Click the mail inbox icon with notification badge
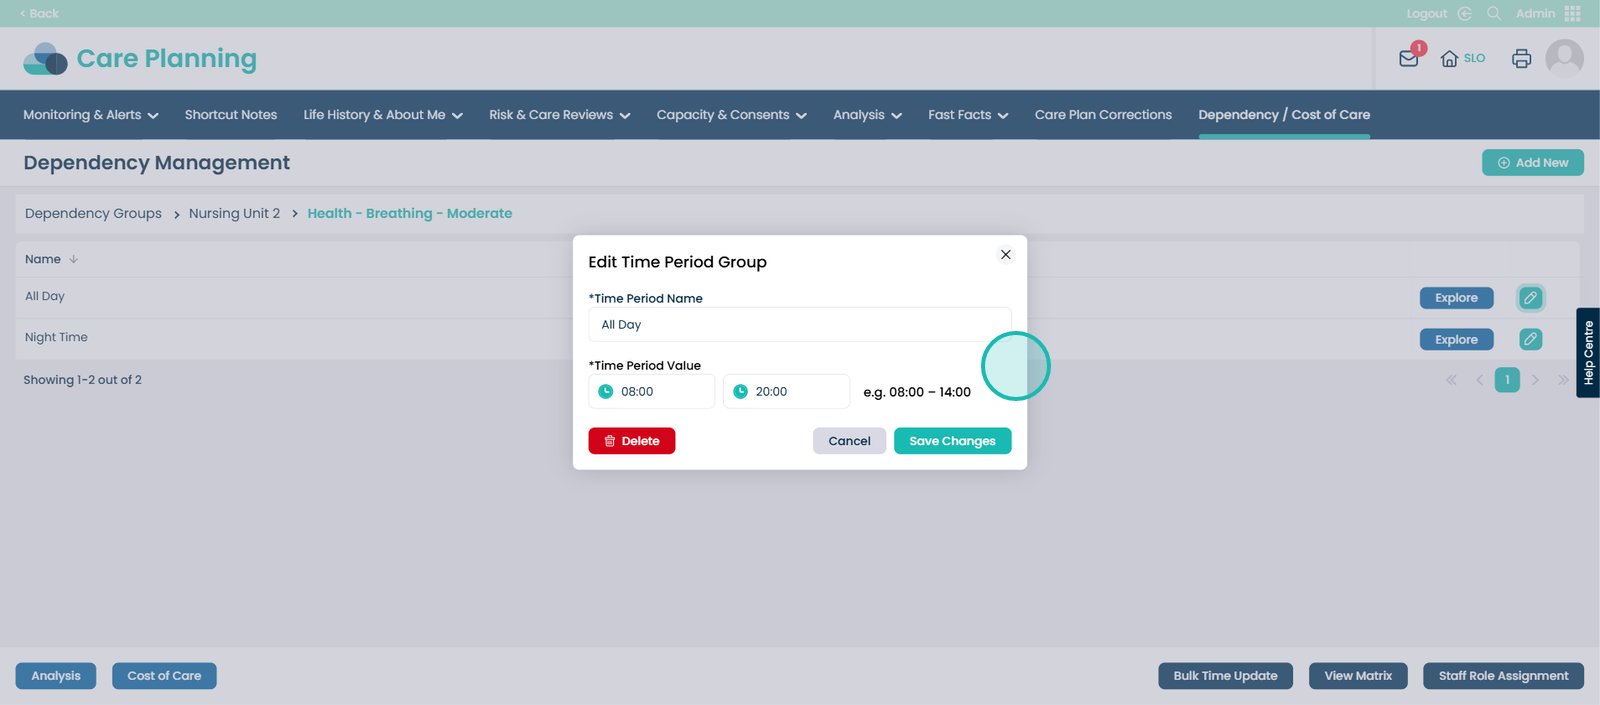Screen dimensions: 1600x705 (1409, 58)
